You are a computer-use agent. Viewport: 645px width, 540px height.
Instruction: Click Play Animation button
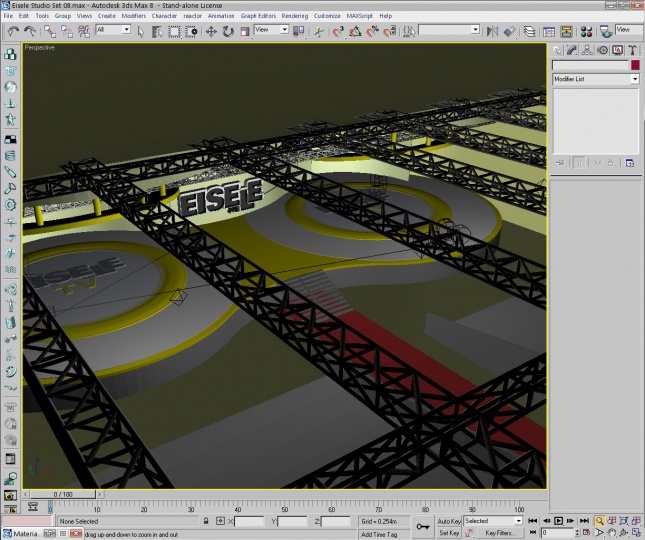558,521
